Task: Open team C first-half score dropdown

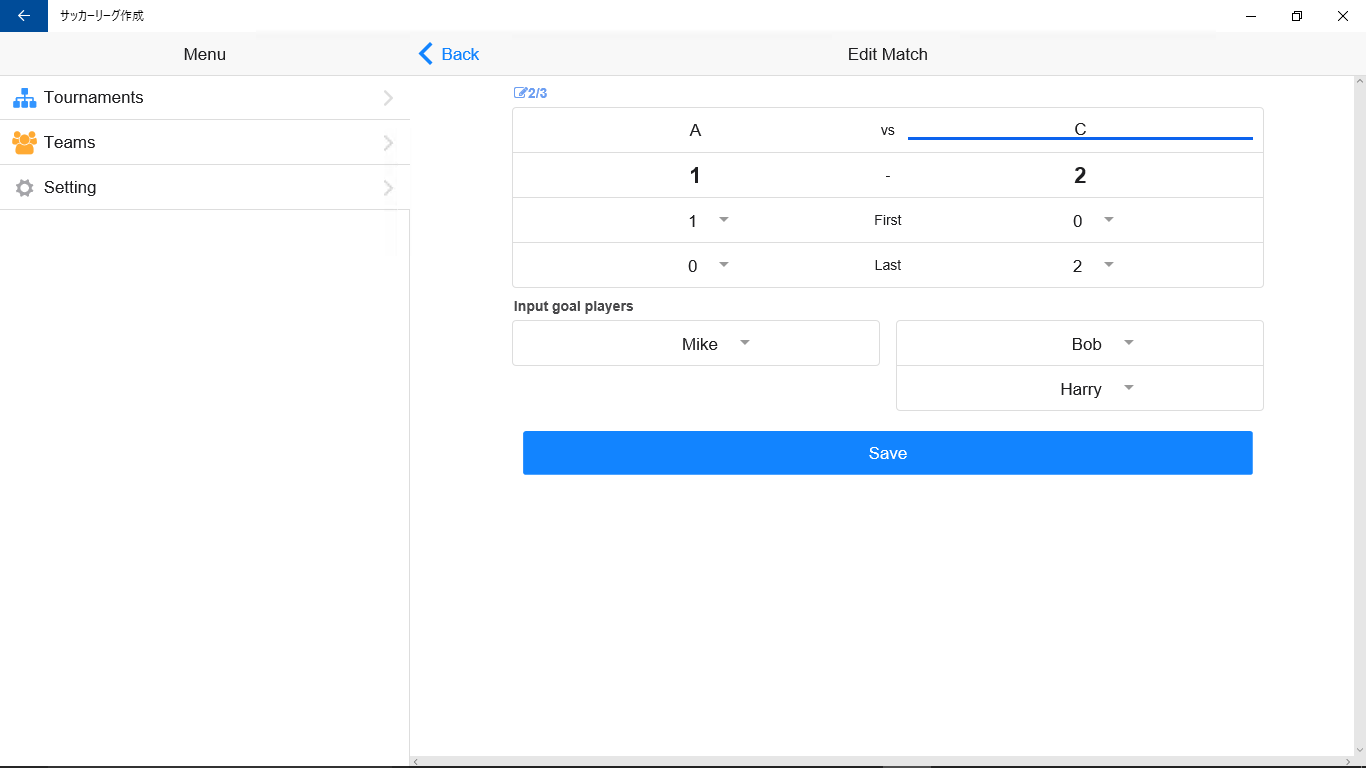Action: 1108,220
